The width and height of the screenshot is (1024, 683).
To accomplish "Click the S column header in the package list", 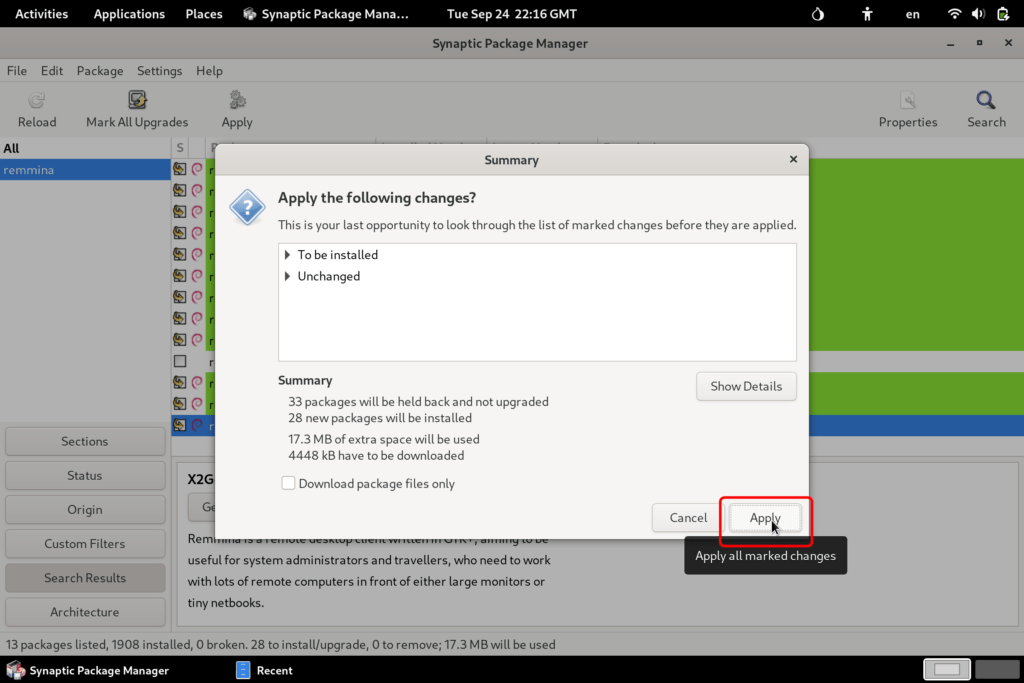I will pos(180,148).
